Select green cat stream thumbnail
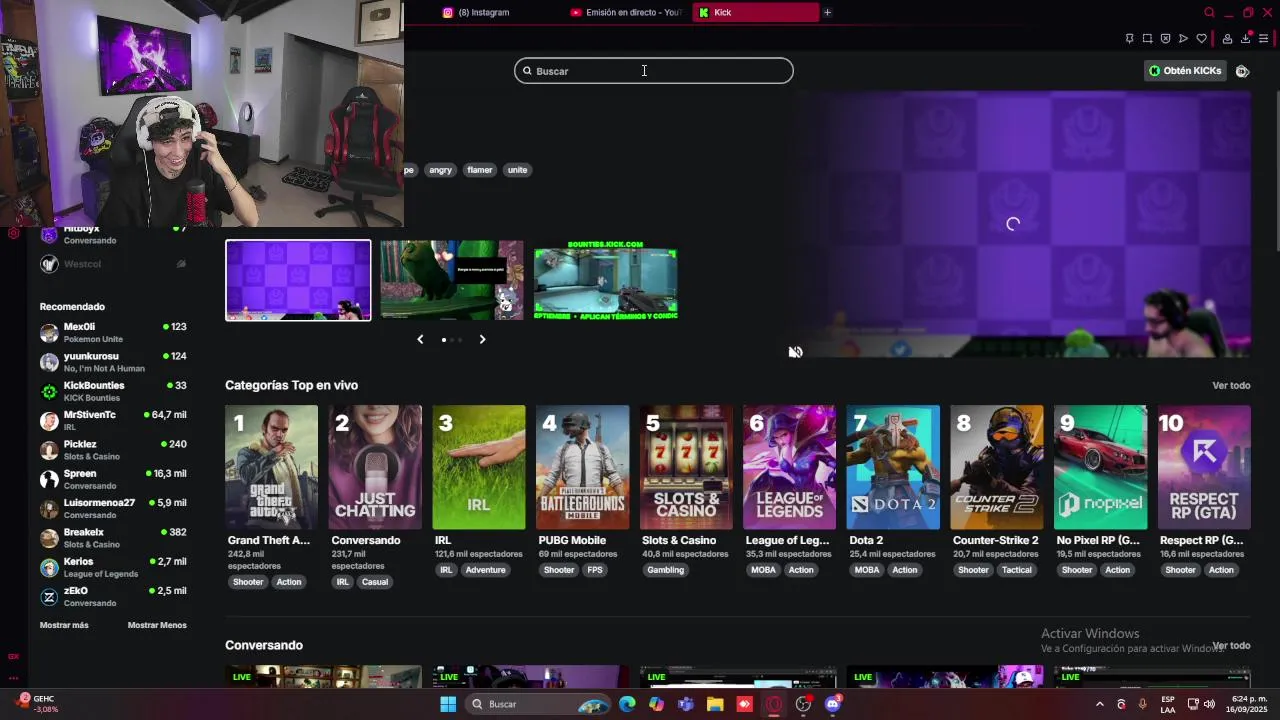Viewport: 1280px width, 720px height. 452,280
